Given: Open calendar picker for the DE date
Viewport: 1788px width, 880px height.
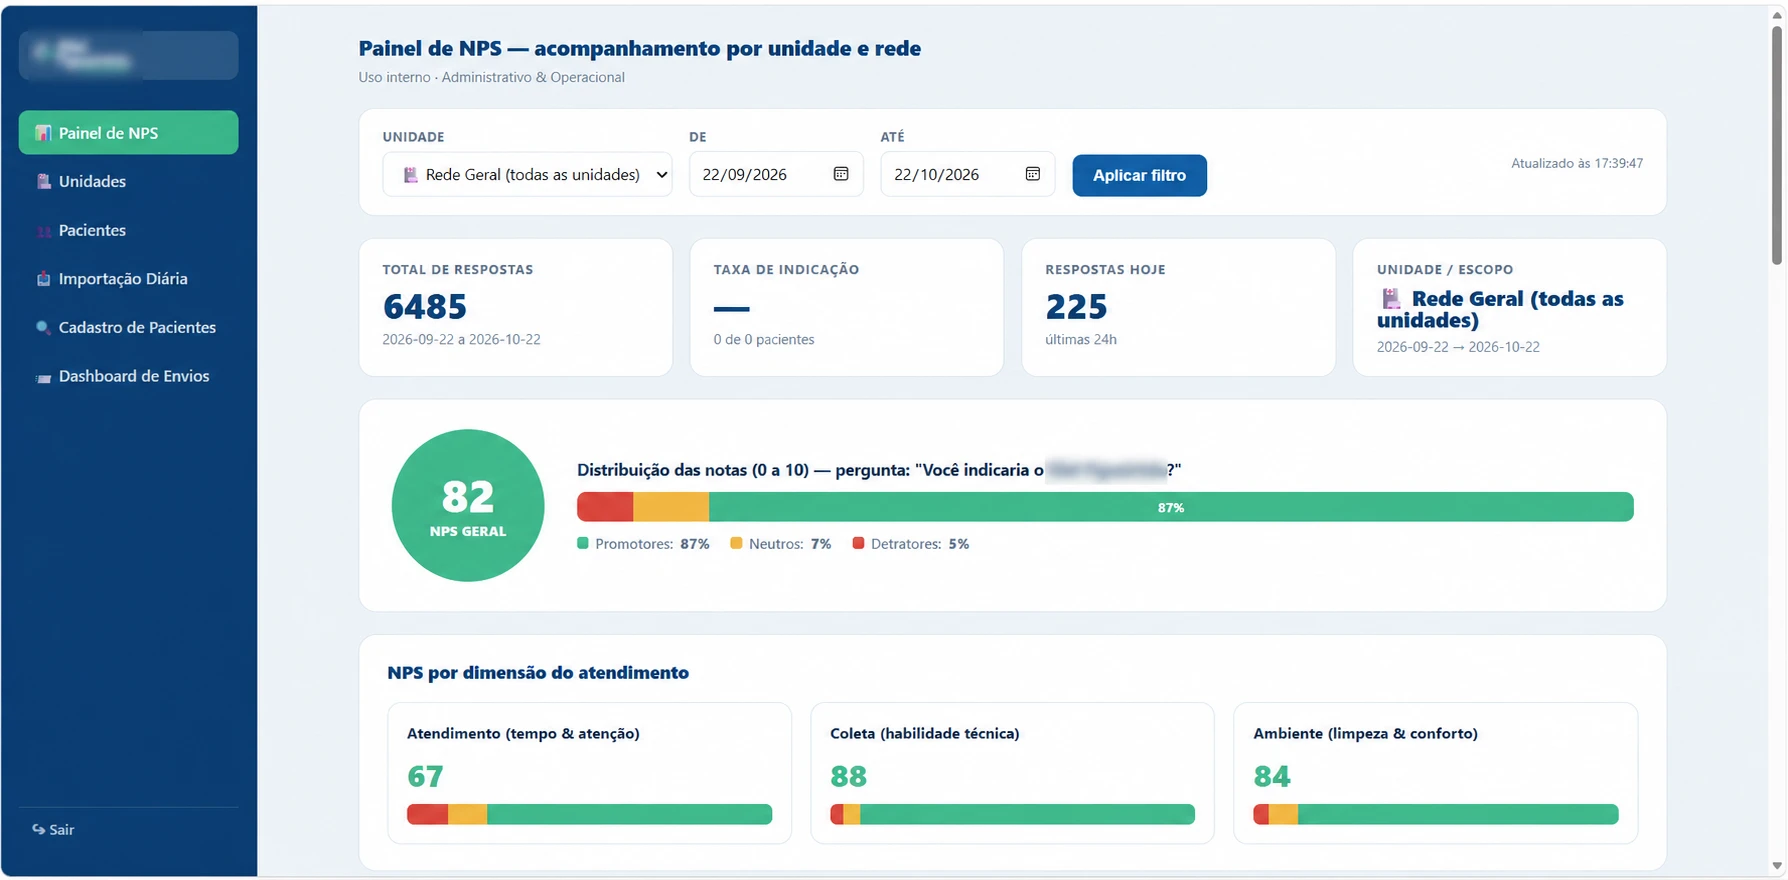Looking at the screenshot, I should coord(841,174).
